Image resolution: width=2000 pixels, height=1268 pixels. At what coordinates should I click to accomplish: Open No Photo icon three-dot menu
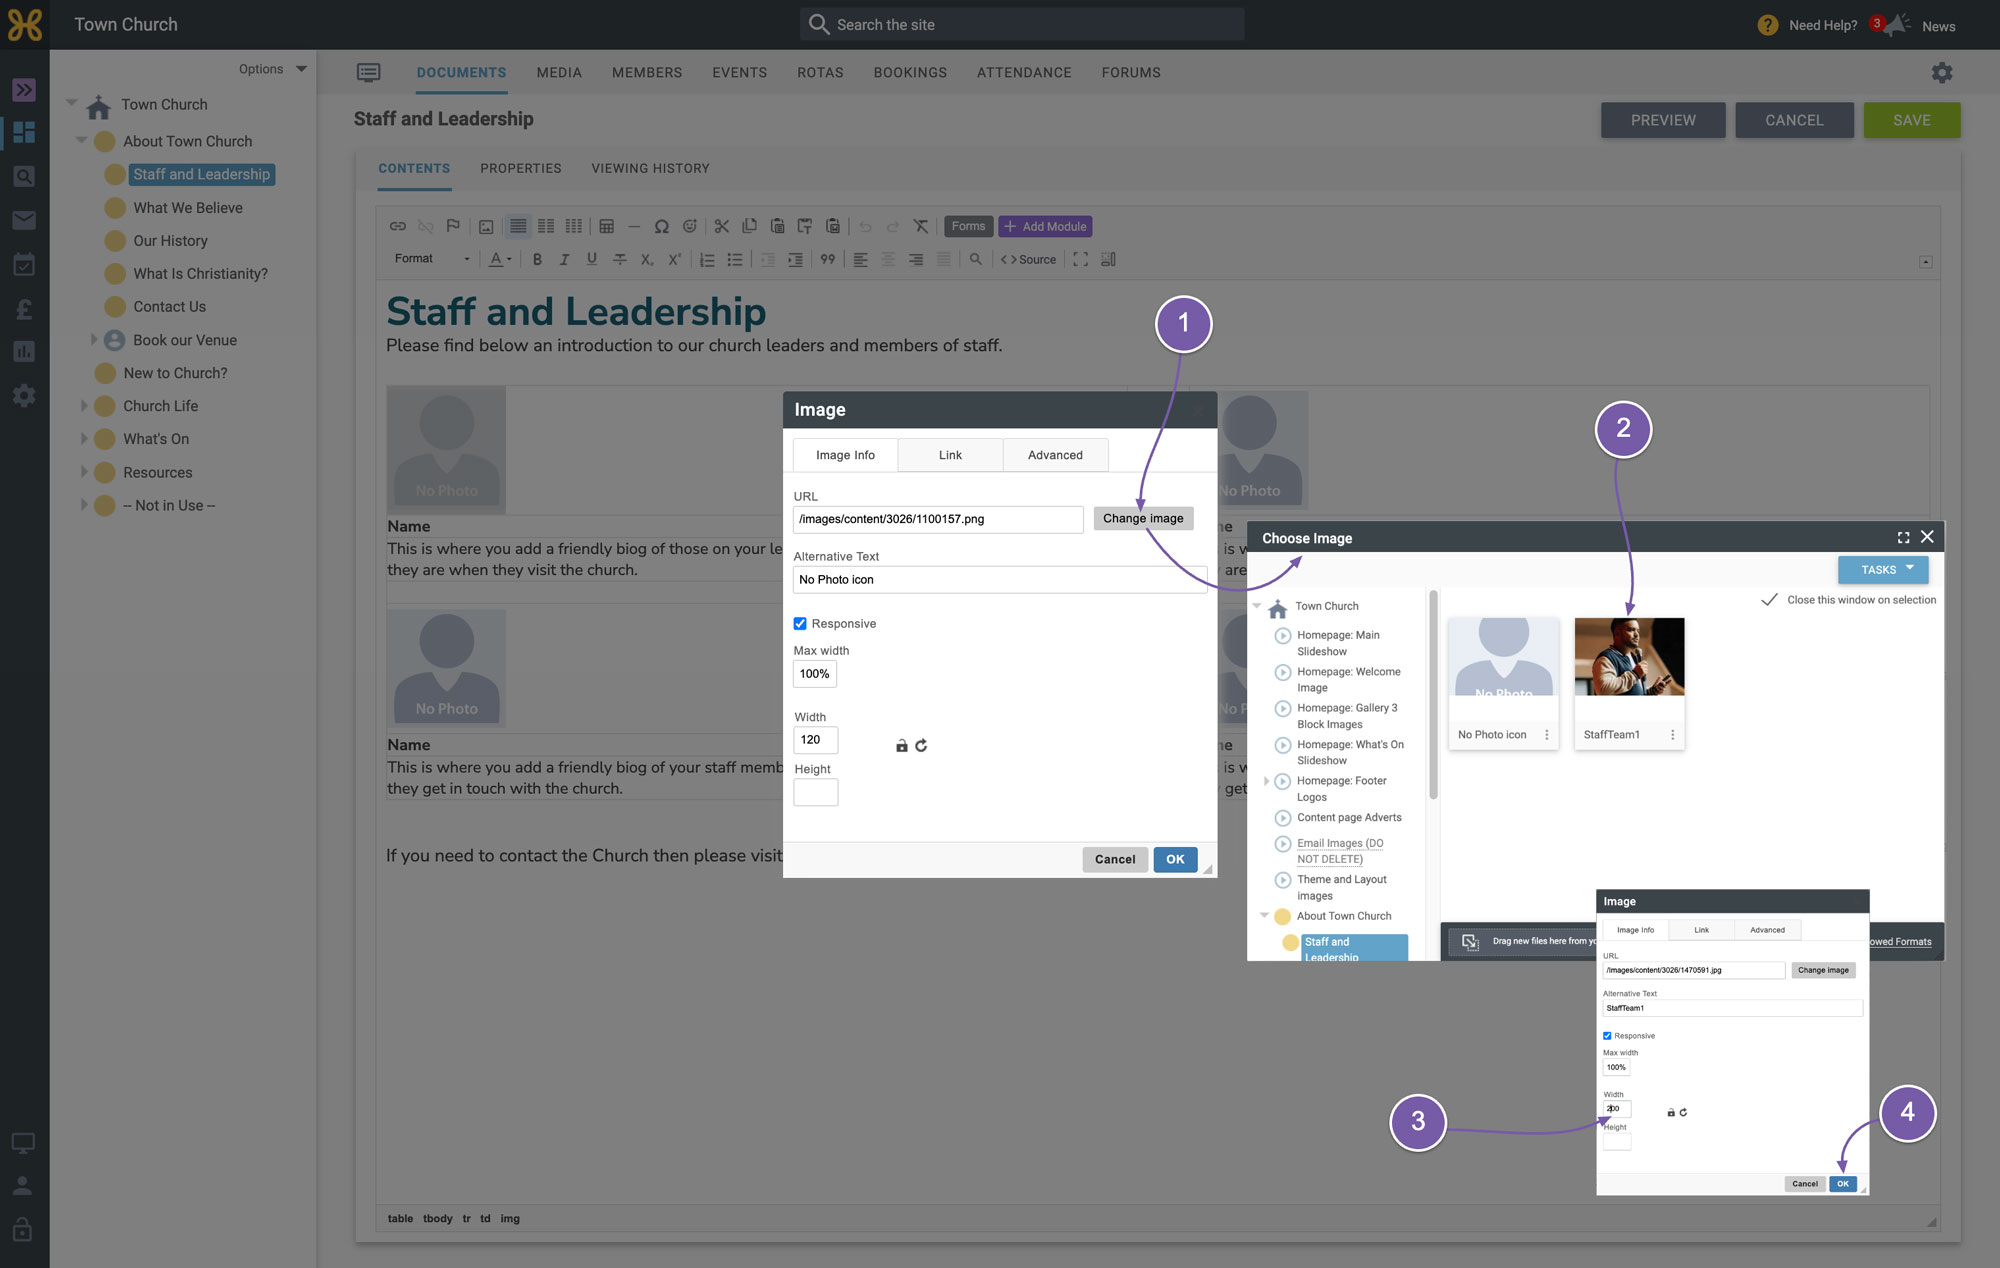click(1546, 735)
